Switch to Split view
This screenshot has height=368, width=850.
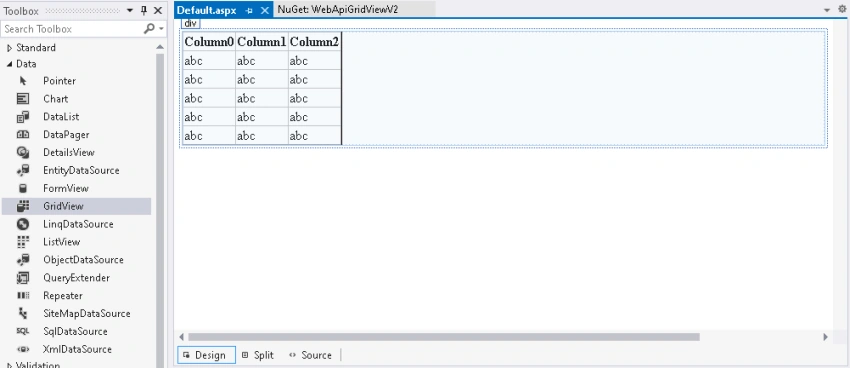(258, 355)
